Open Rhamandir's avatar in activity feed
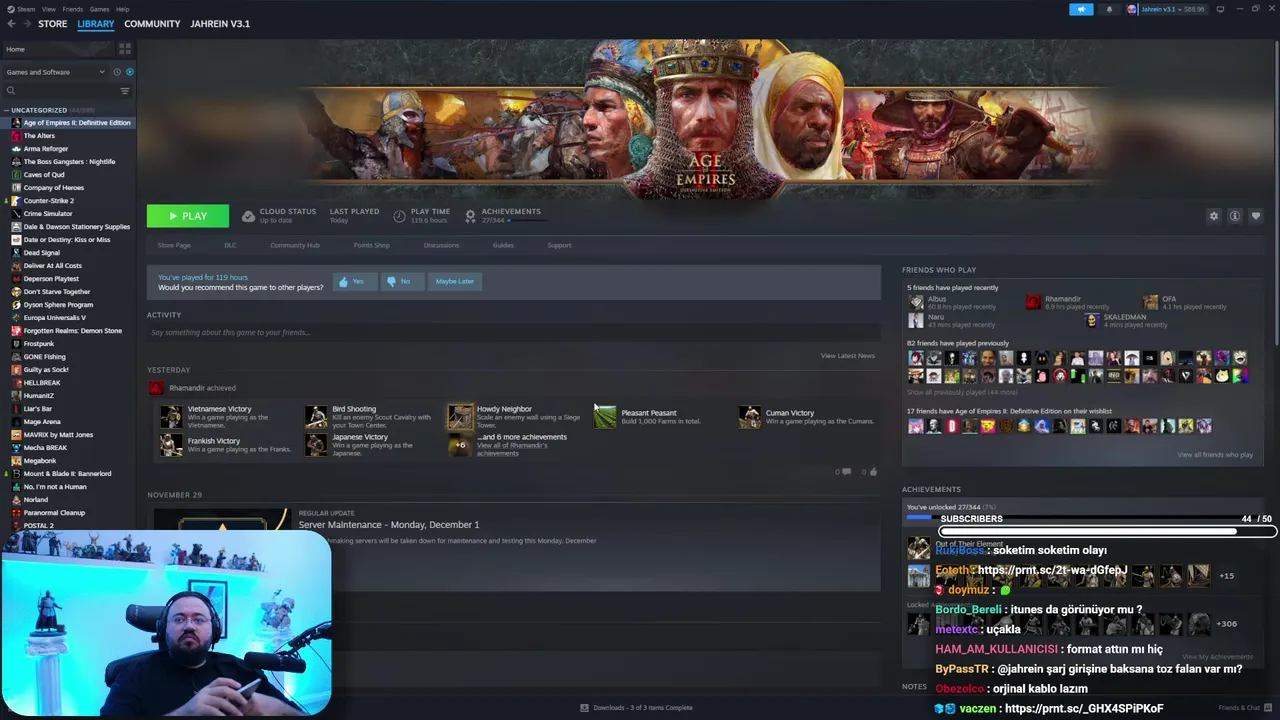This screenshot has width=1280, height=720. point(156,388)
